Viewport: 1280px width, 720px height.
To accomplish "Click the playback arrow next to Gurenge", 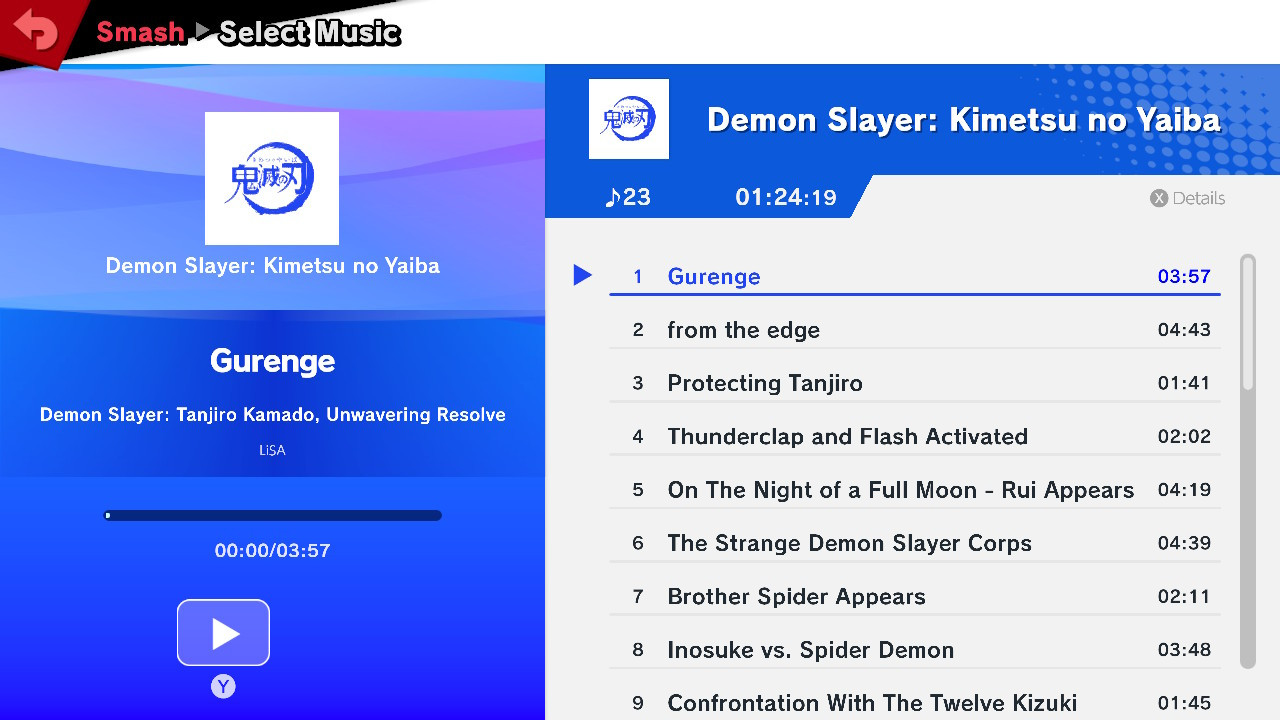I will [583, 275].
